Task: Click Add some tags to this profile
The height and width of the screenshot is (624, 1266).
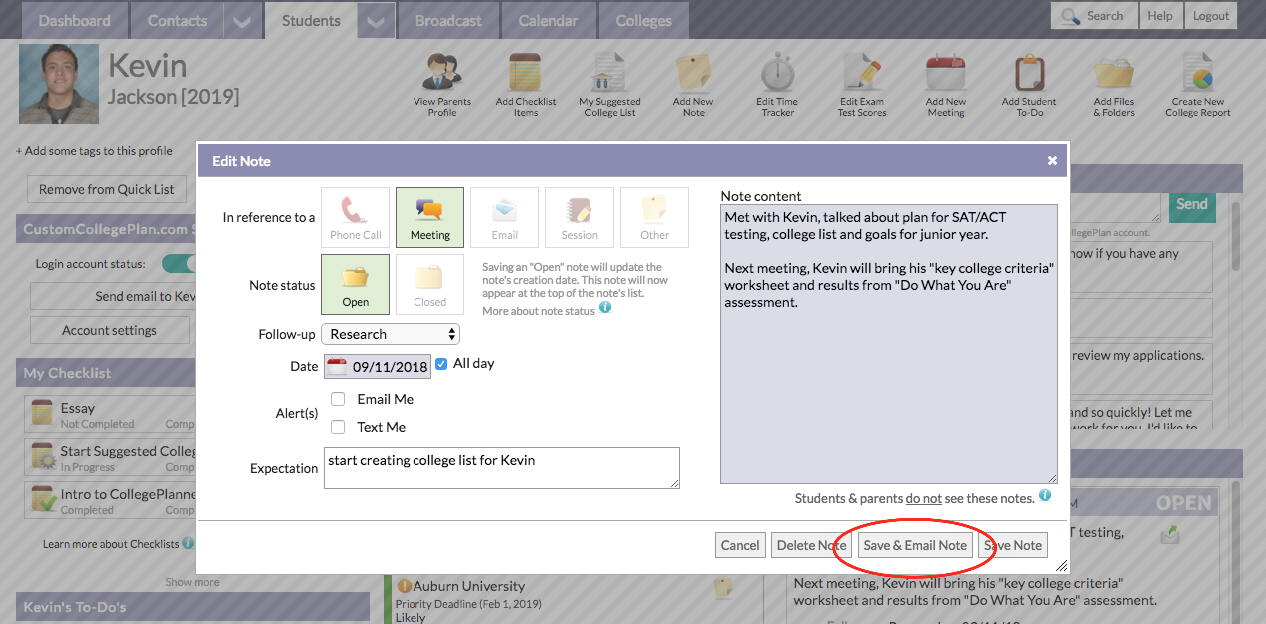Action: pos(94,151)
